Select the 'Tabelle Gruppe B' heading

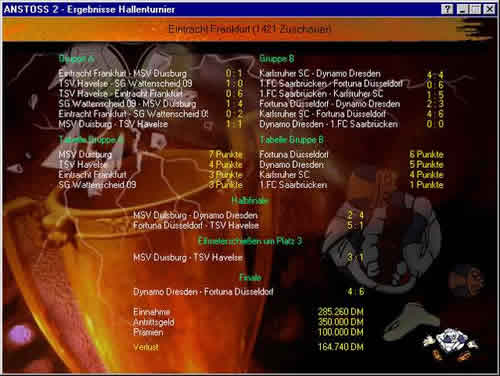[x=291, y=140]
